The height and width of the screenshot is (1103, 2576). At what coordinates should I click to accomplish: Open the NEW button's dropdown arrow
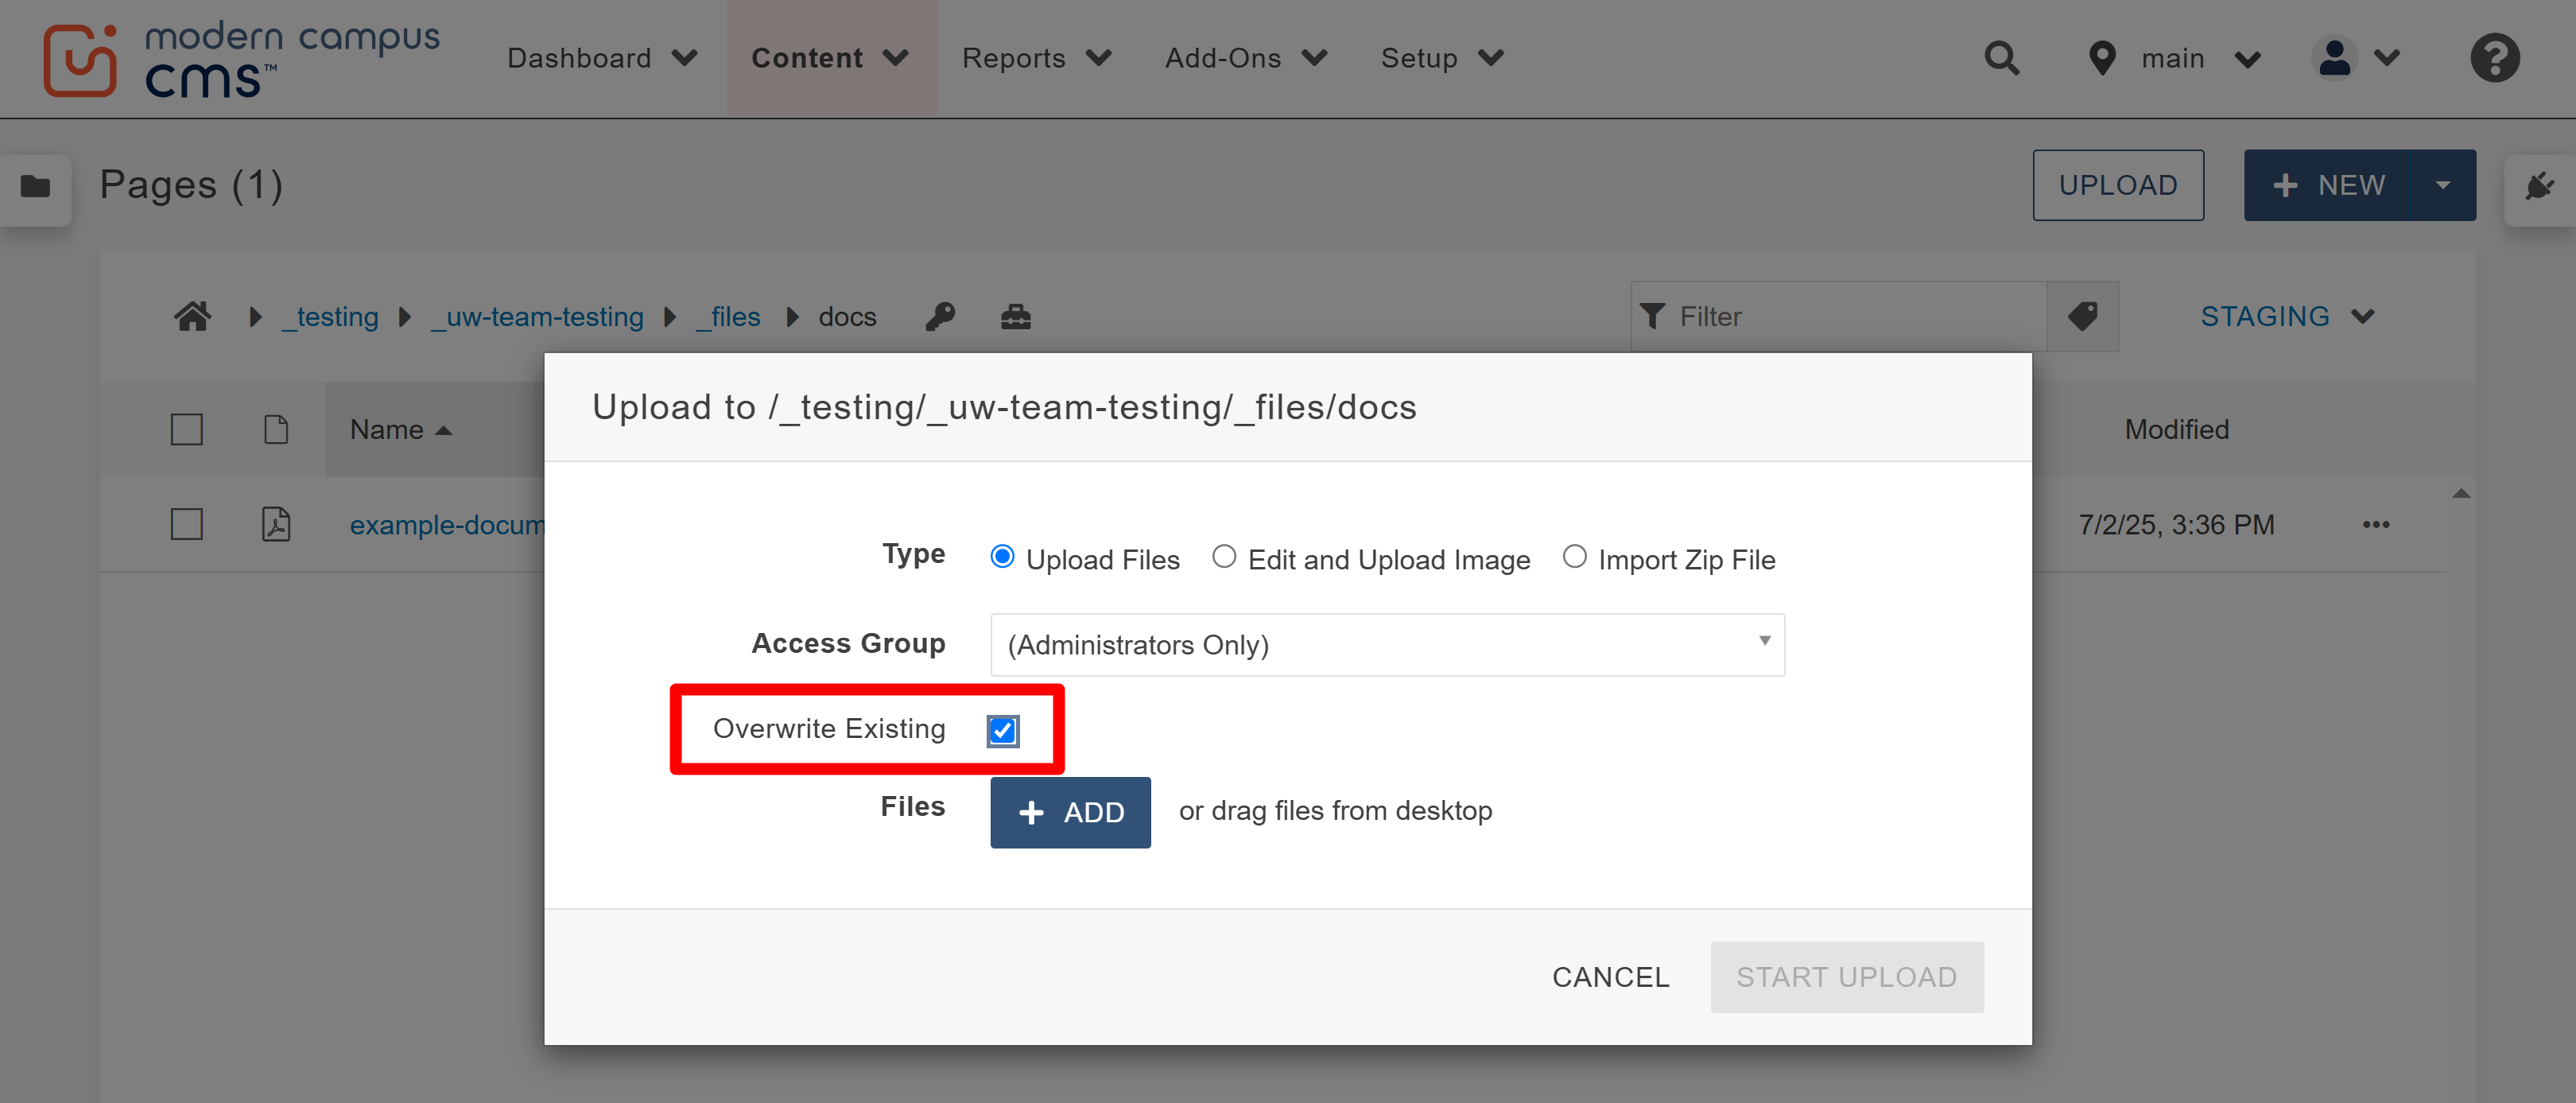pos(2445,185)
